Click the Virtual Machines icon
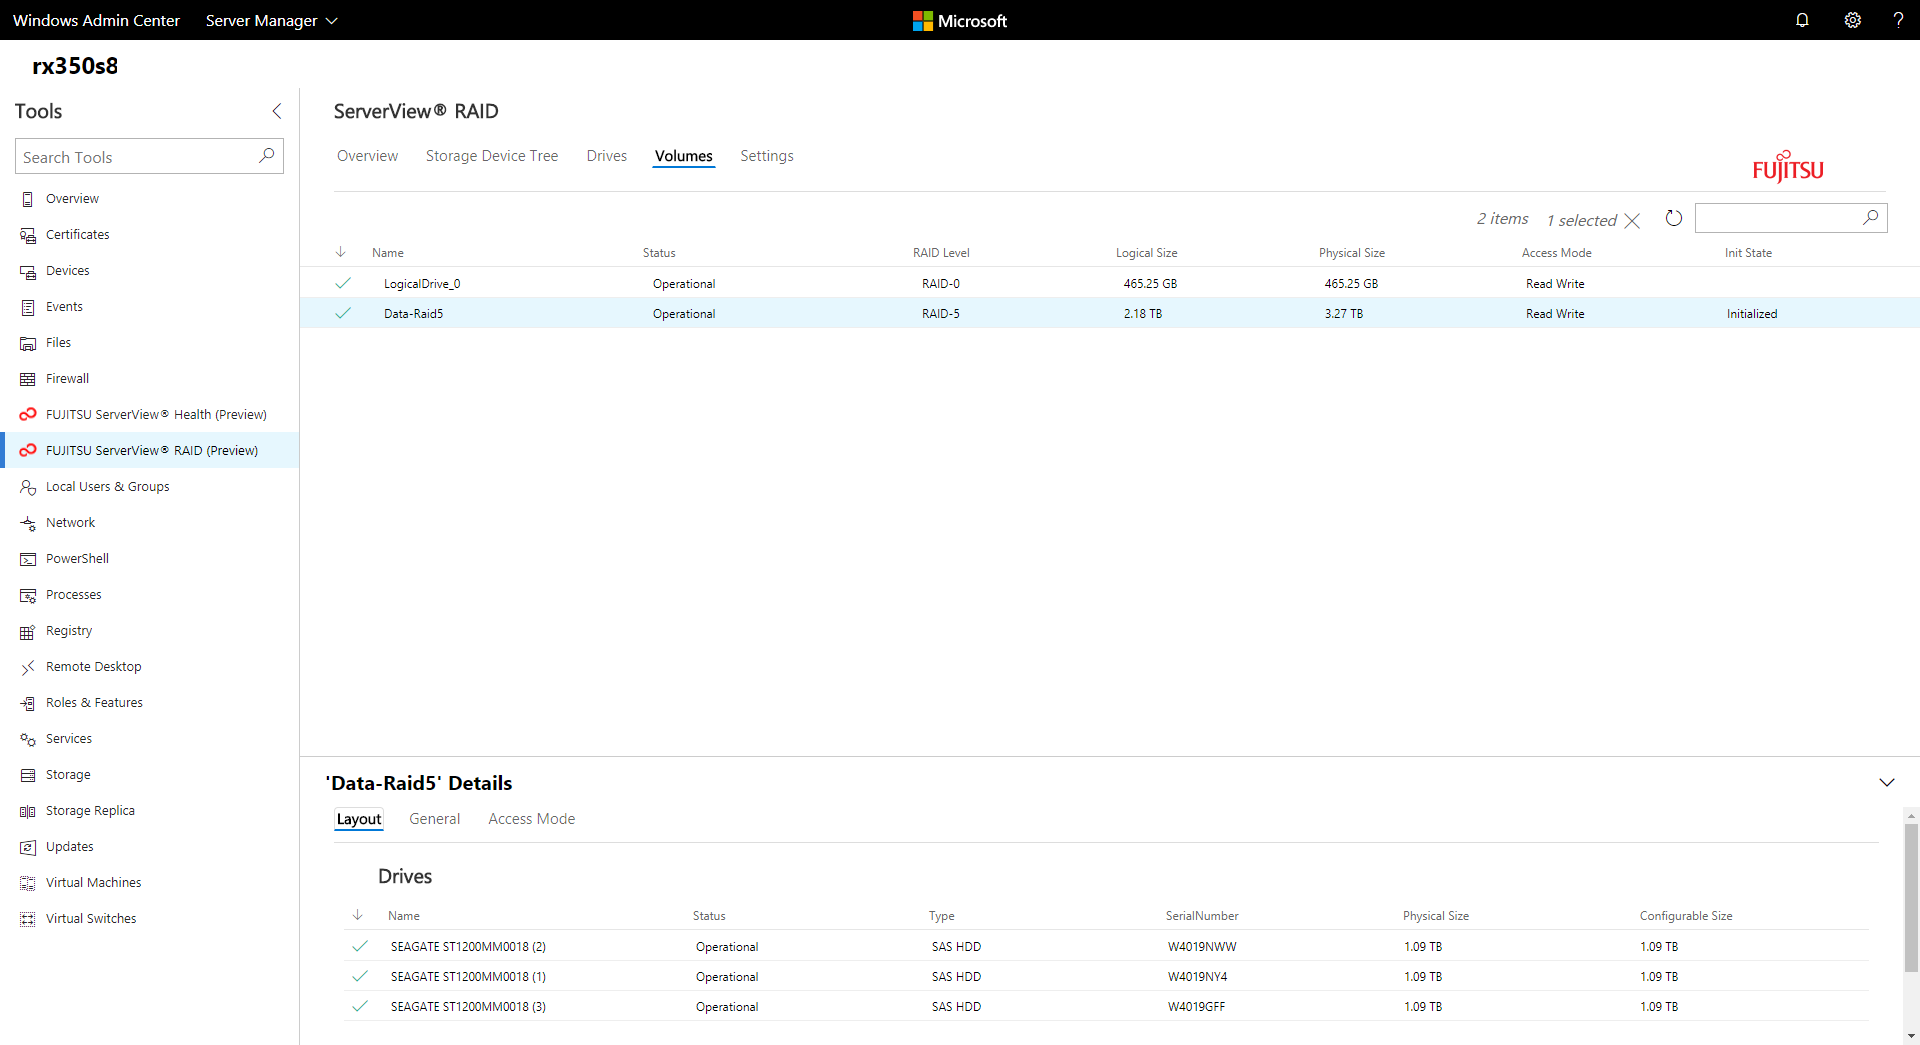Screen dimensions: 1920x1045 28,883
